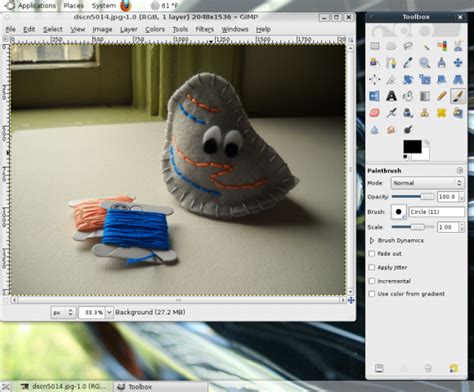
Task: Select the Perspective Clone tool
Action: [458, 113]
